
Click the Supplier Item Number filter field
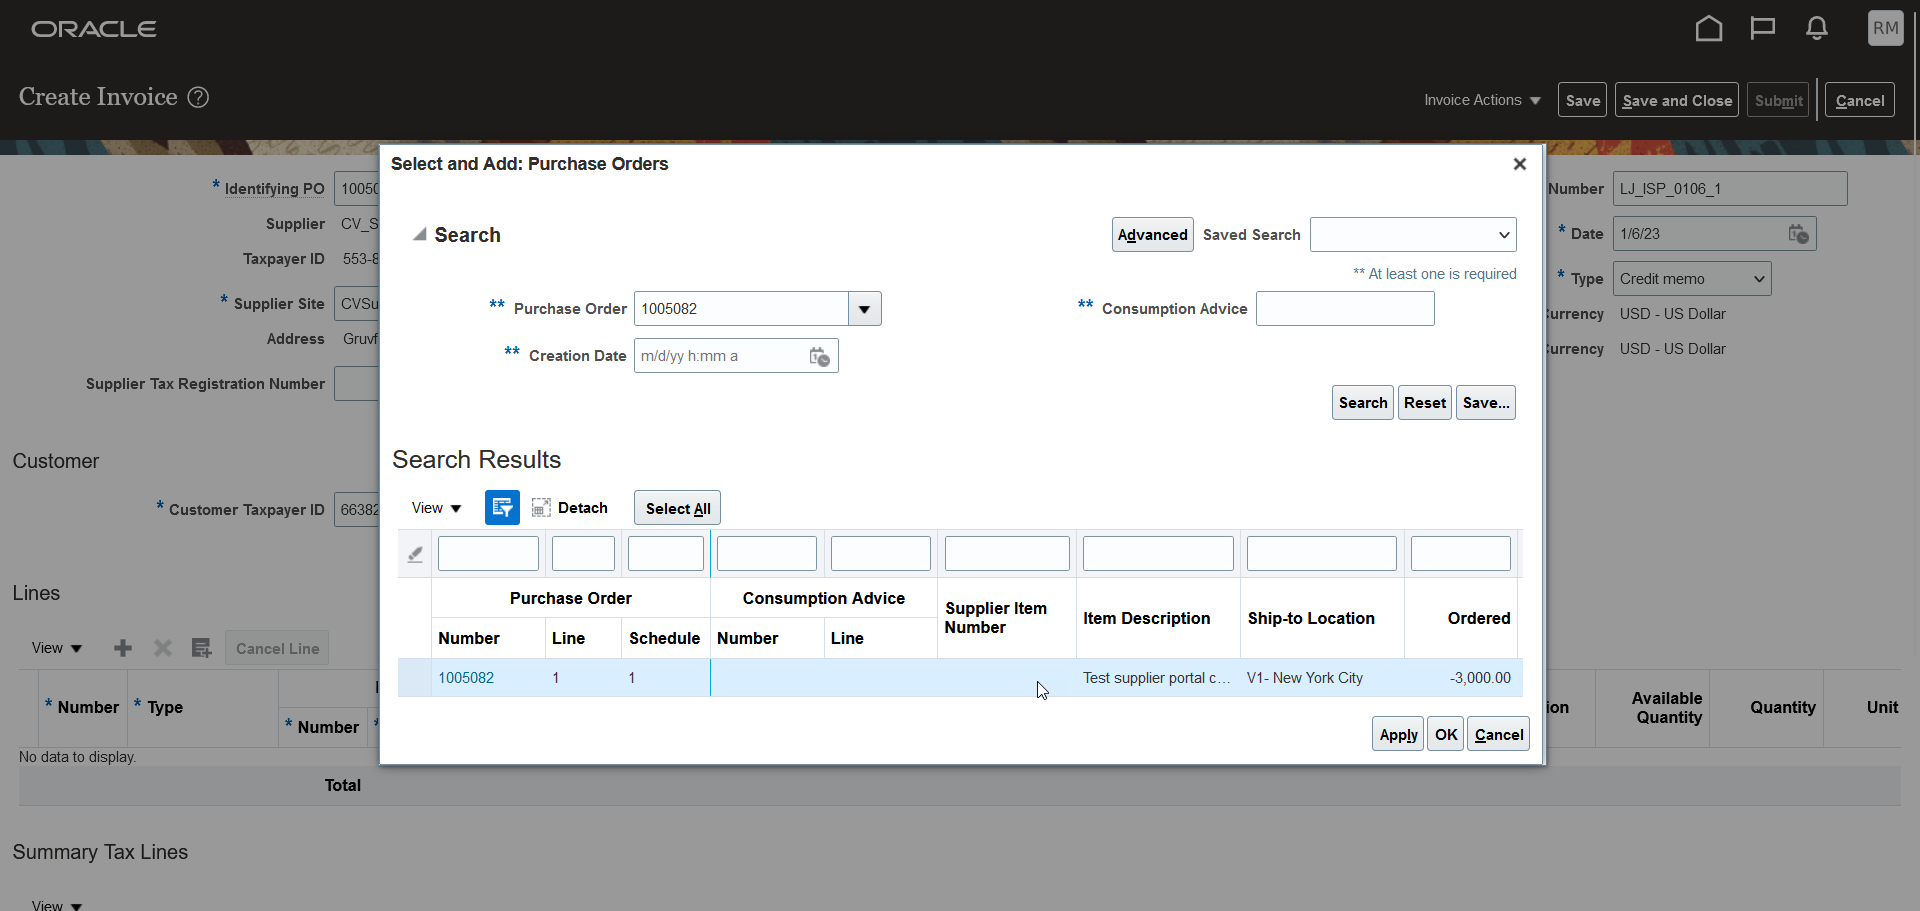(x=1007, y=554)
